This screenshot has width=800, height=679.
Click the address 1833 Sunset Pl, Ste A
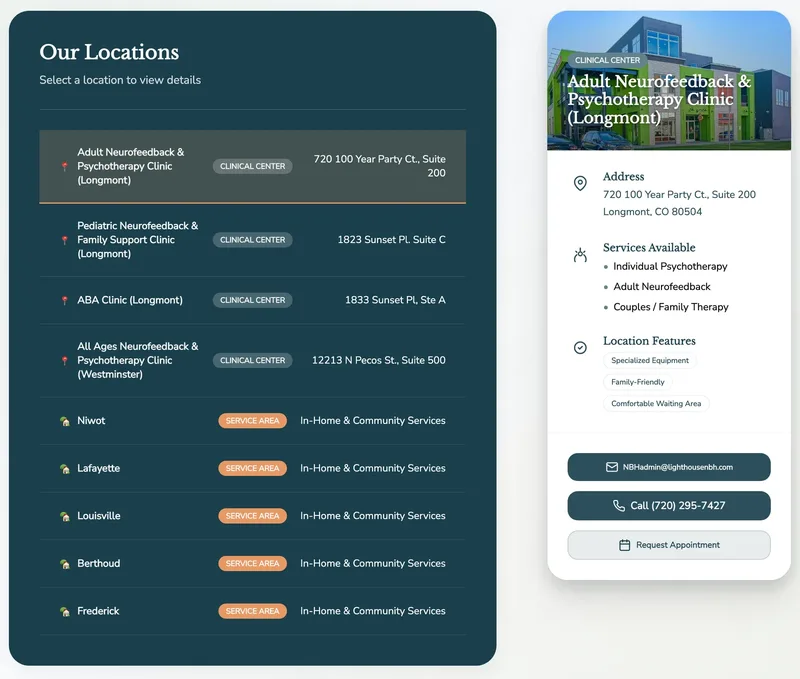395,300
